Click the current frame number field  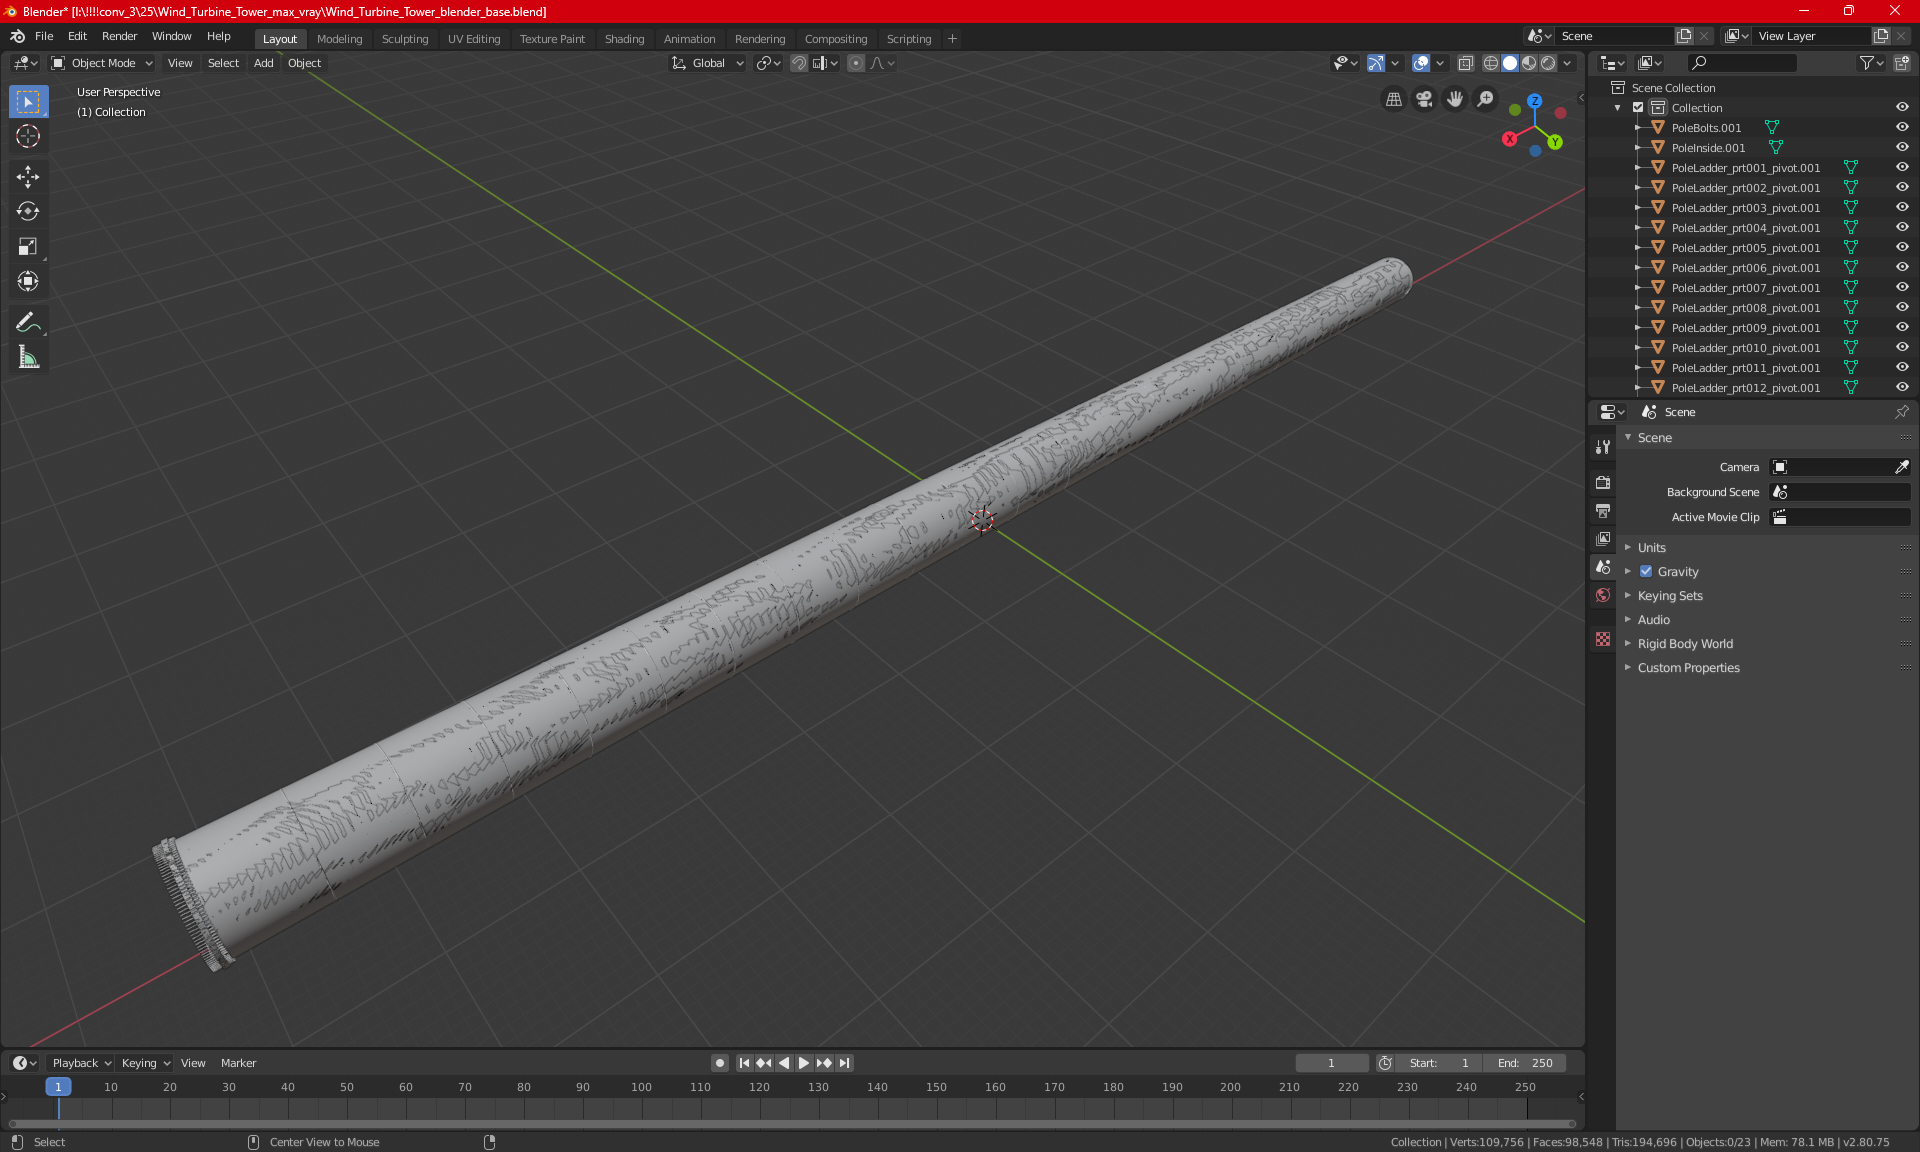click(x=1332, y=1063)
